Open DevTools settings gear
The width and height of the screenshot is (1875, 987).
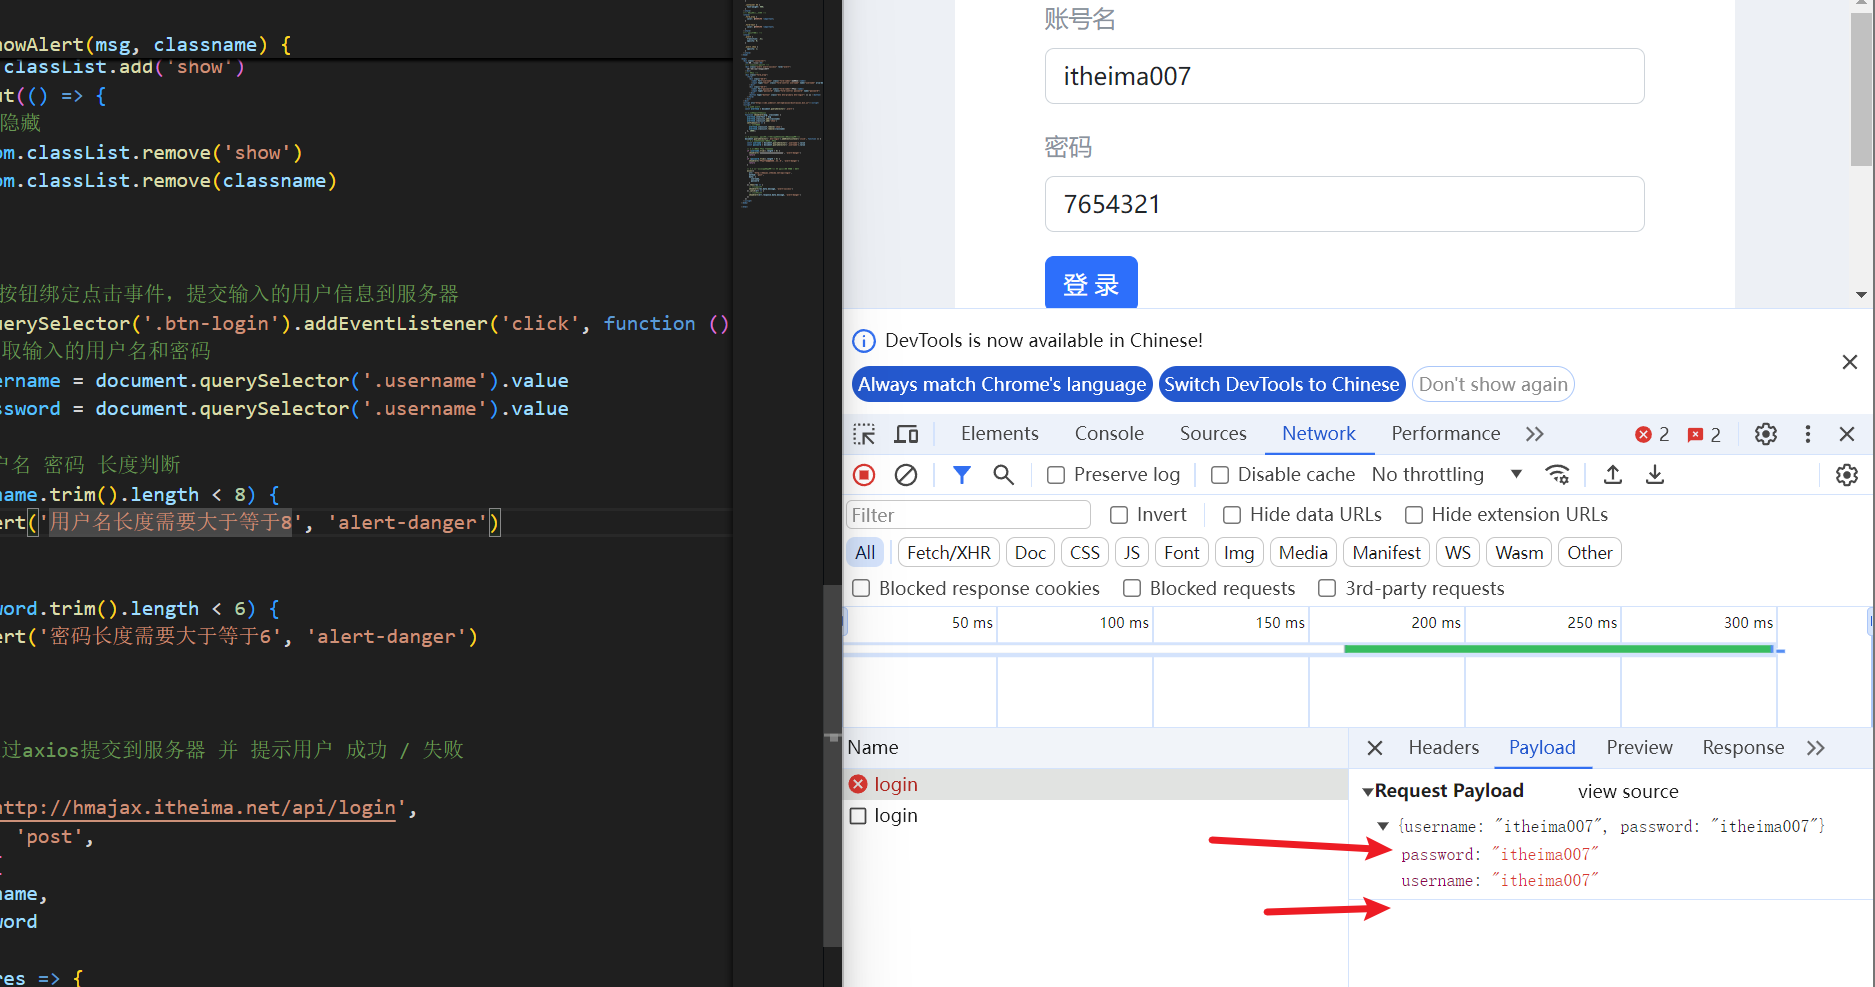coord(1766,434)
